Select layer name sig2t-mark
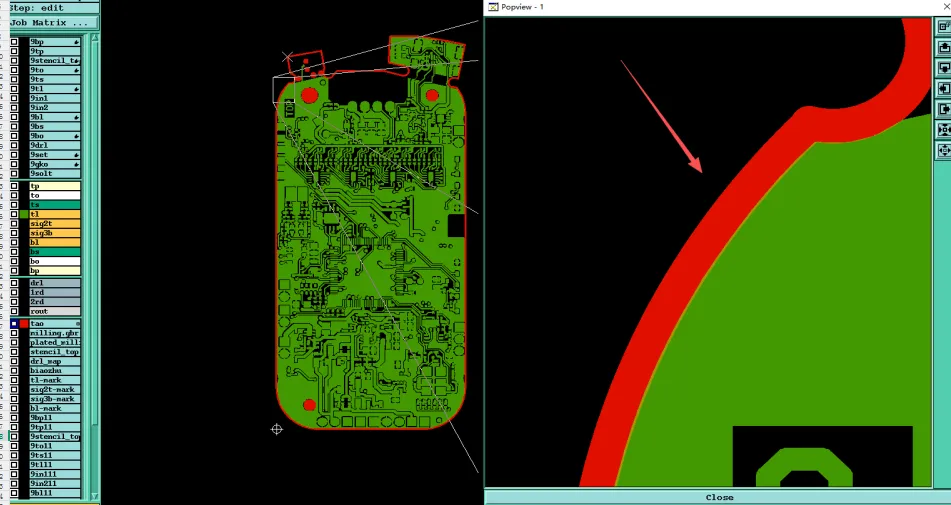This screenshot has width=951, height=505. [55, 389]
